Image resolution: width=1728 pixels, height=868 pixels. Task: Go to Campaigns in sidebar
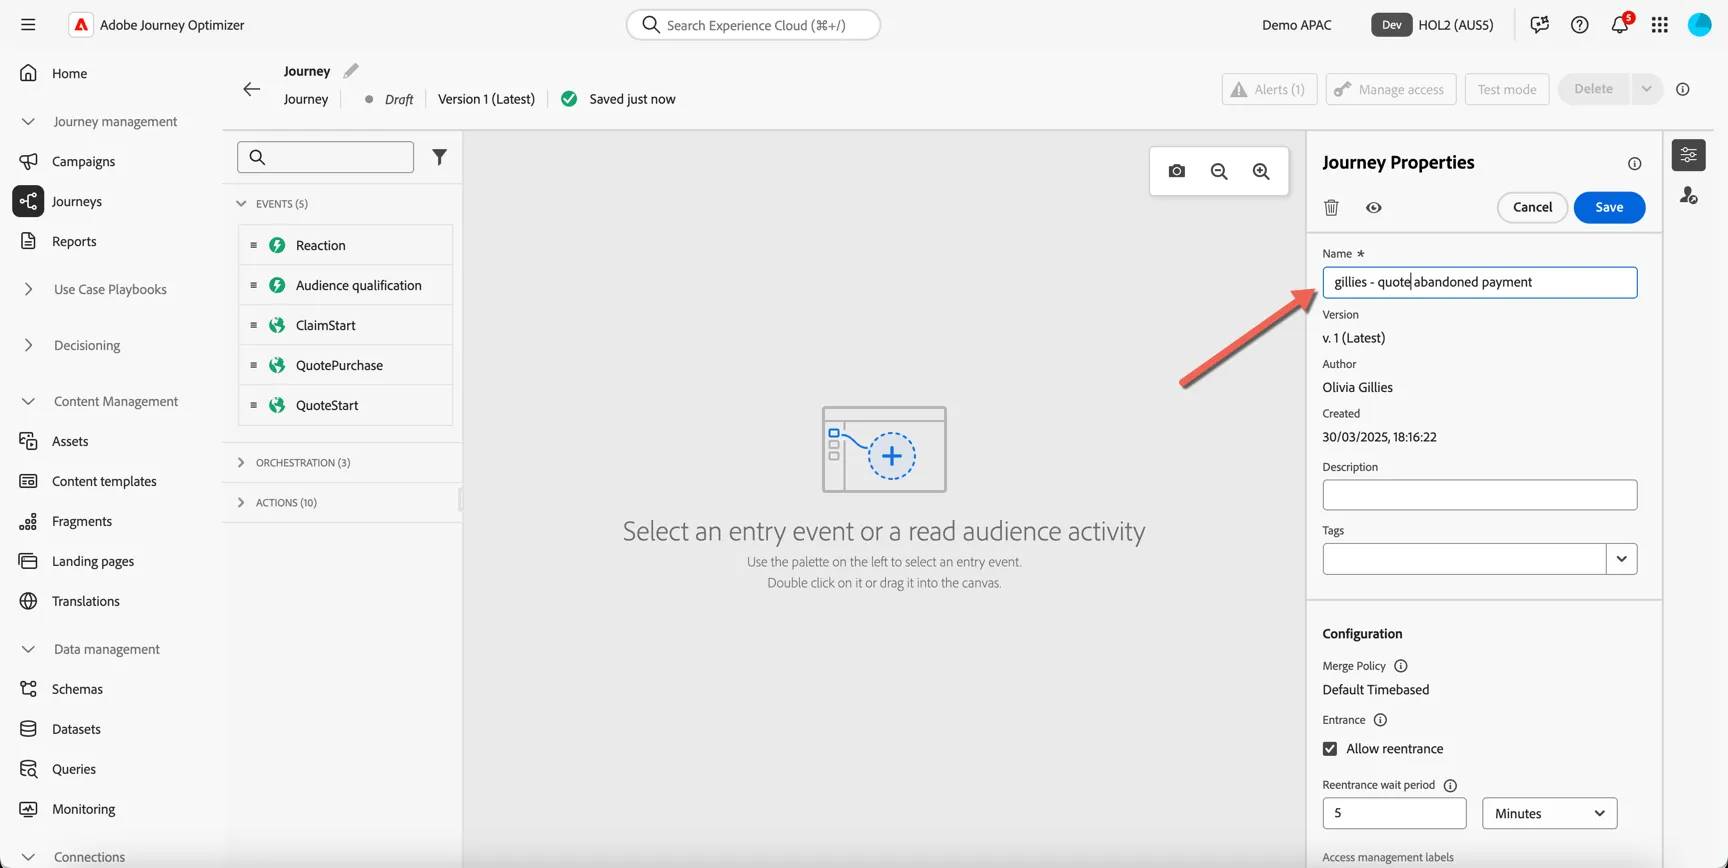tap(83, 161)
